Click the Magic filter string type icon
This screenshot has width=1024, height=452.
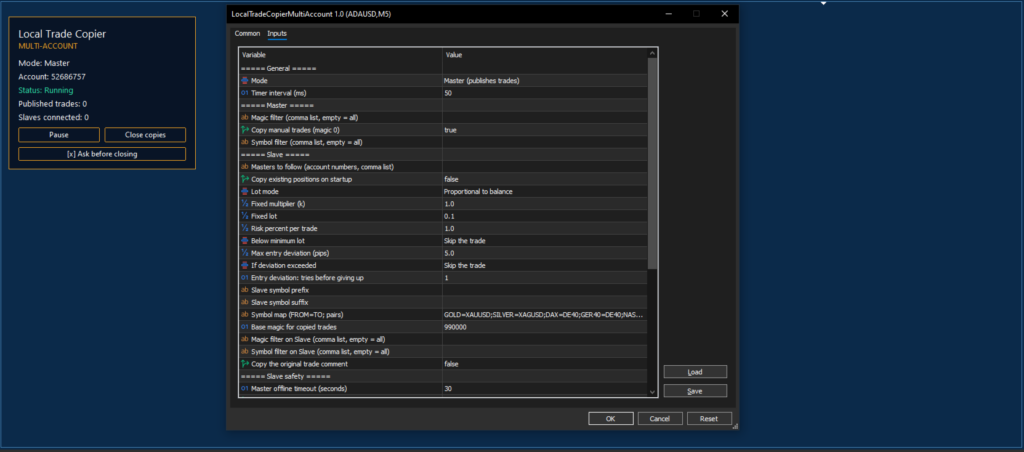[x=245, y=118]
